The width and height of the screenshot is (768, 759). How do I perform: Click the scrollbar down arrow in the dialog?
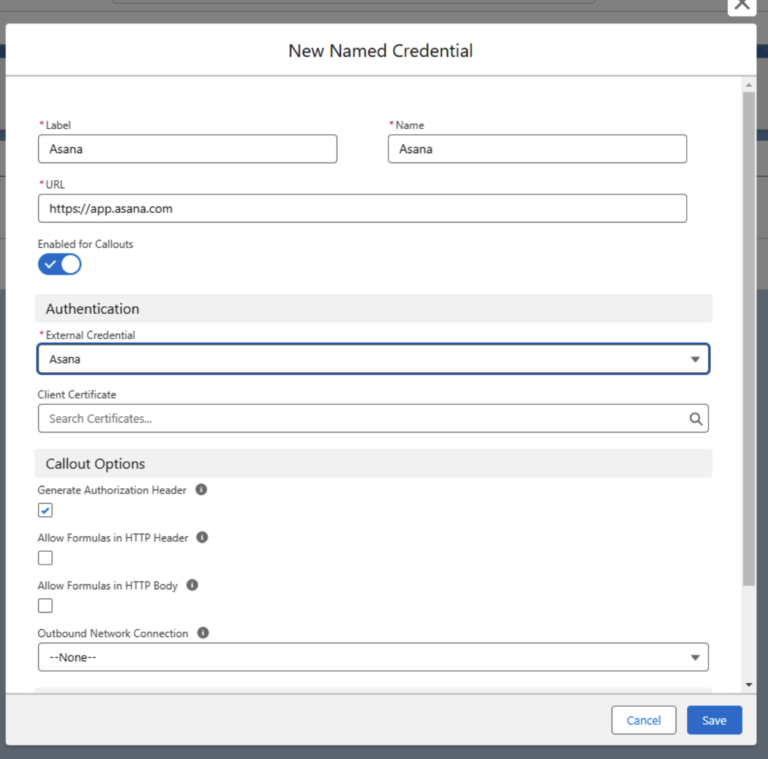point(749,684)
